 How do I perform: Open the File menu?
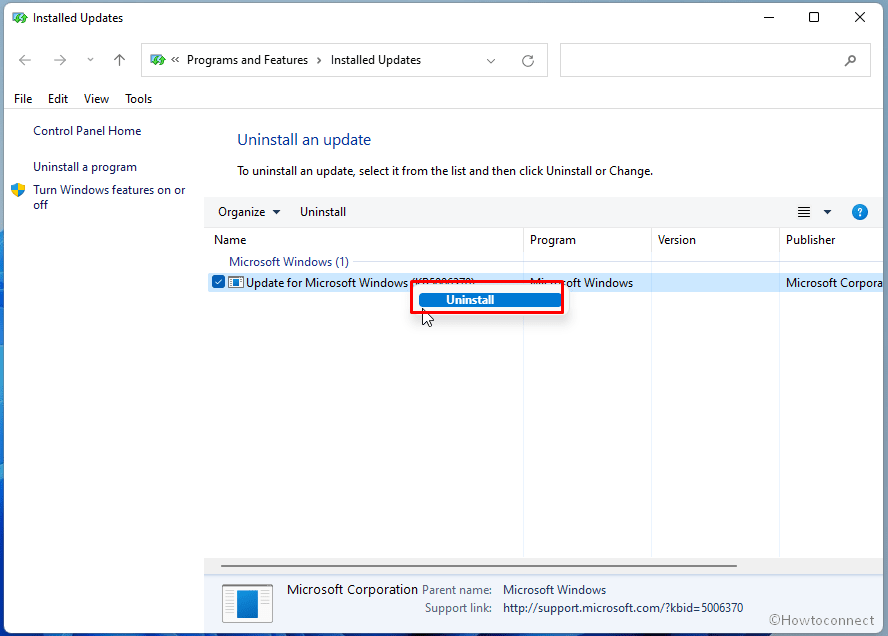click(x=23, y=99)
